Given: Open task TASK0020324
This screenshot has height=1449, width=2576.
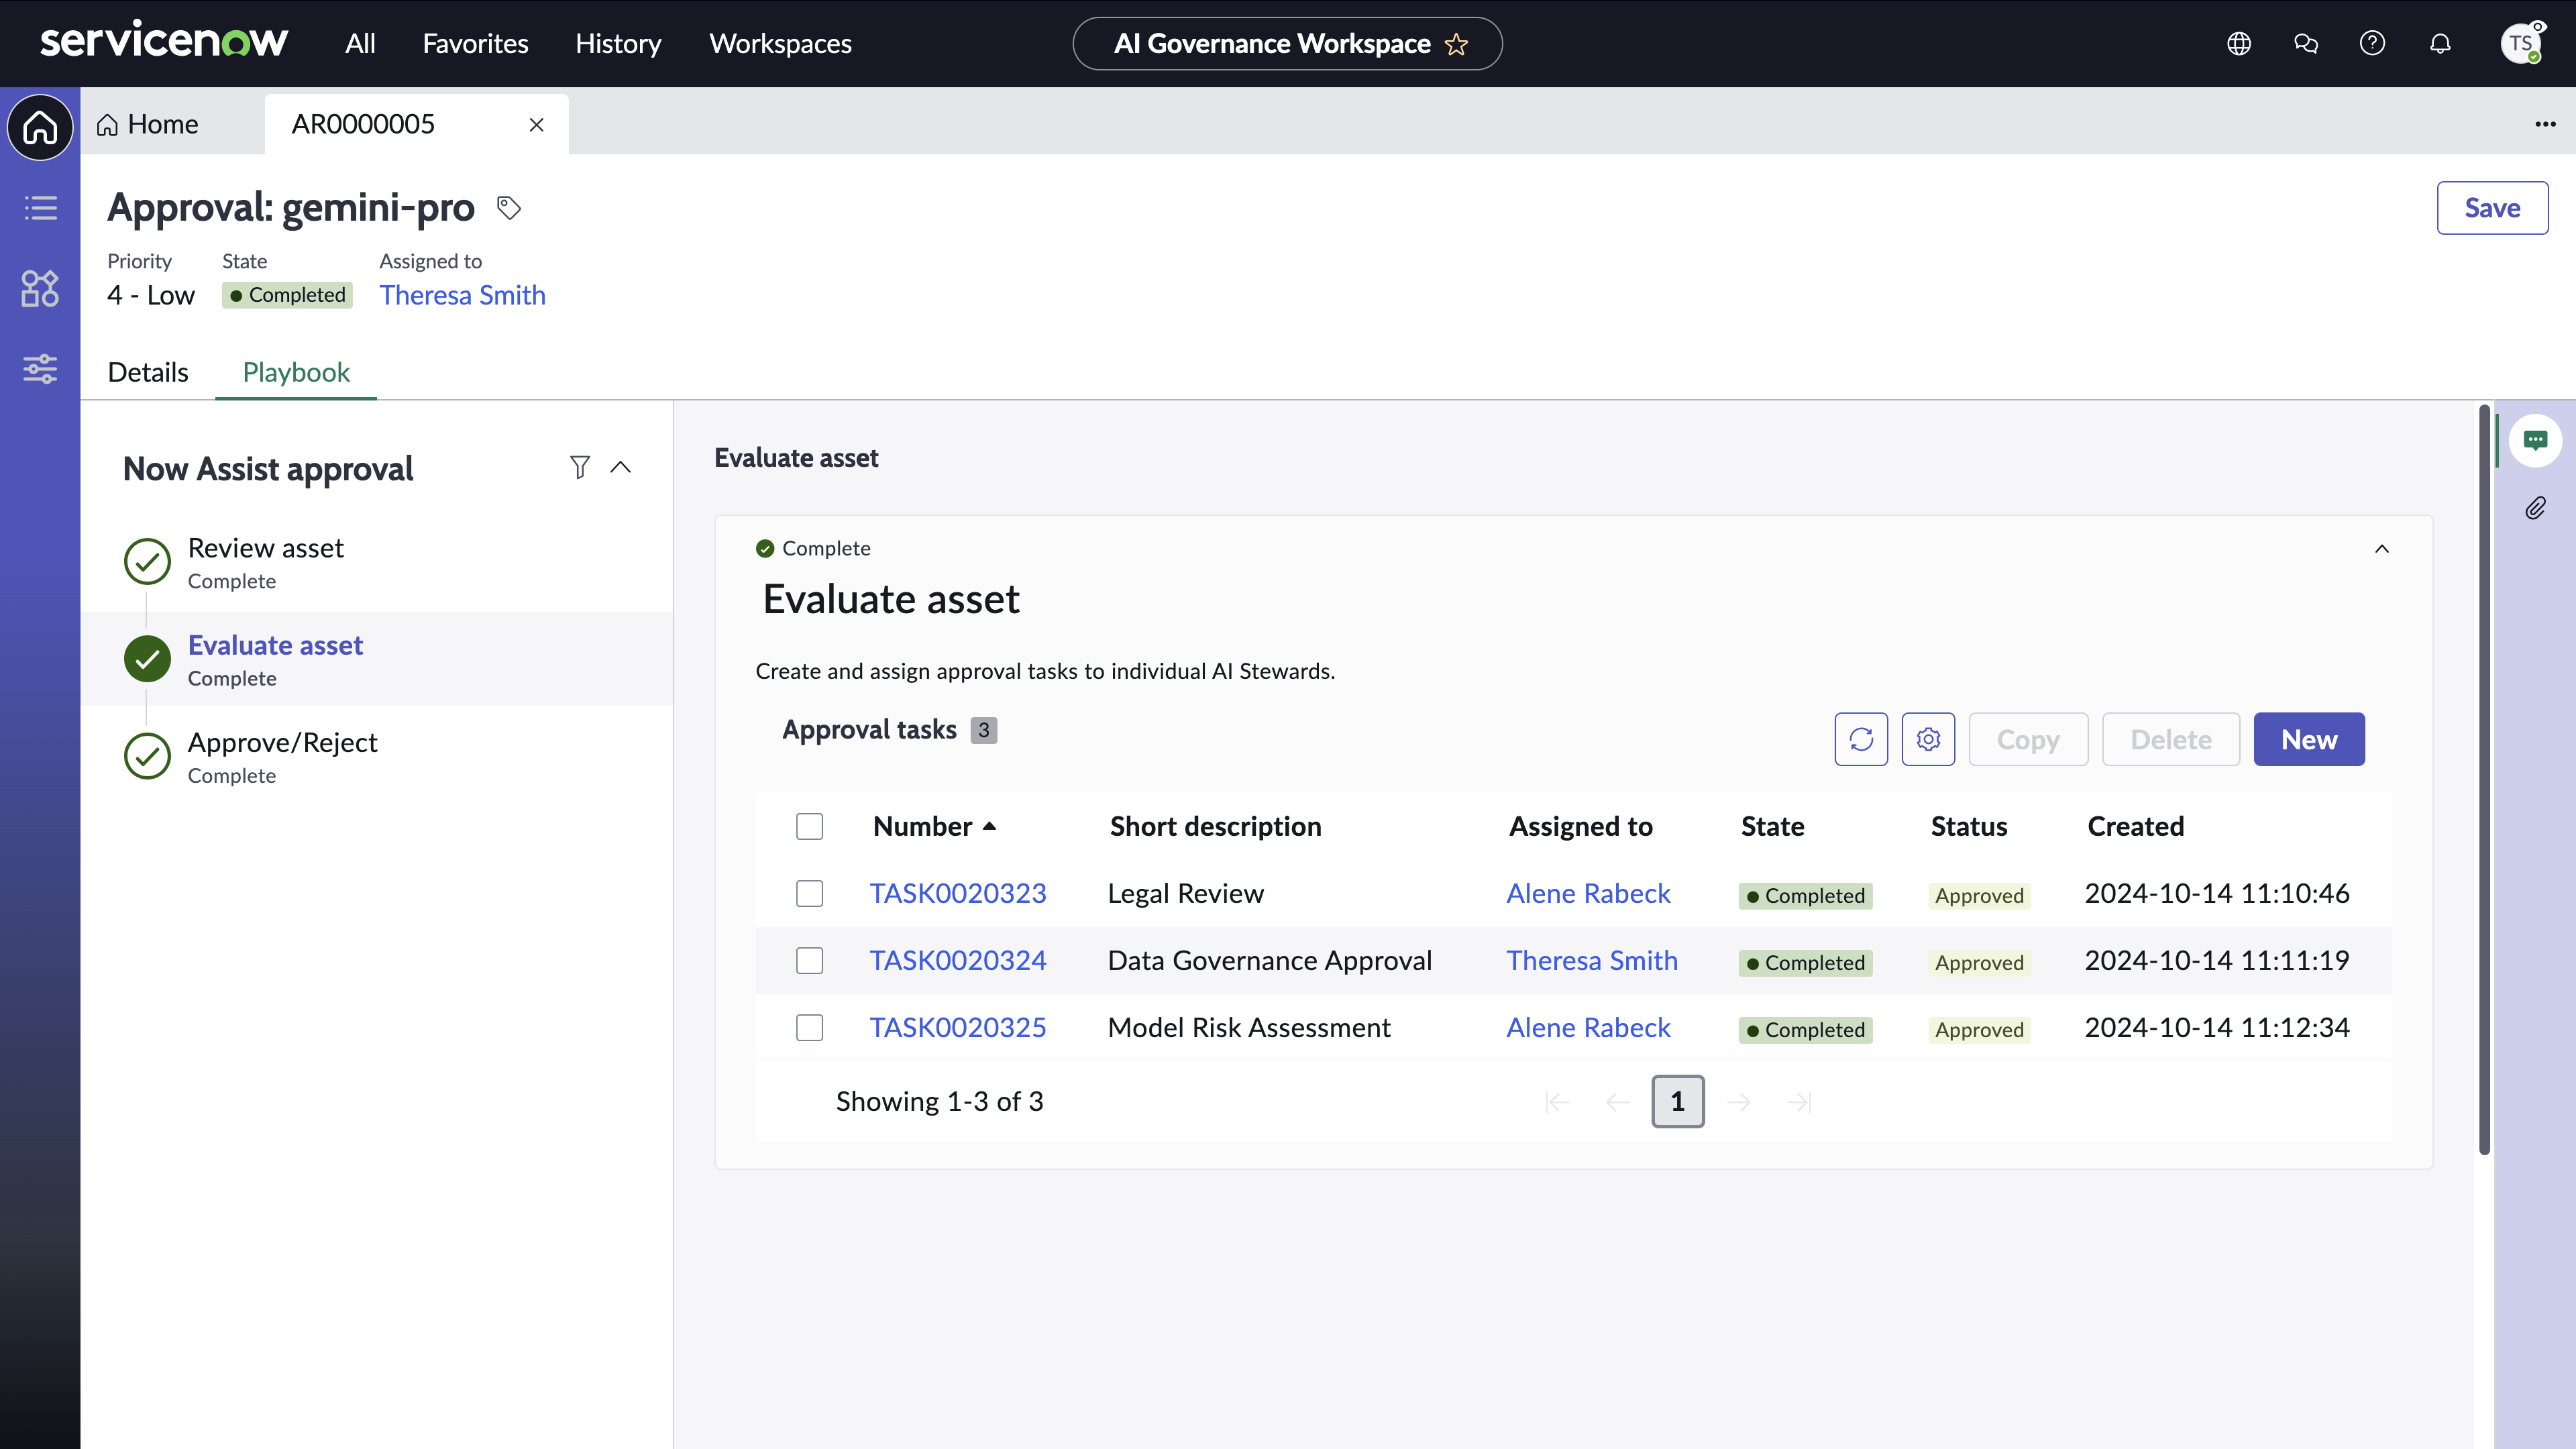Looking at the screenshot, I should click(x=958, y=960).
